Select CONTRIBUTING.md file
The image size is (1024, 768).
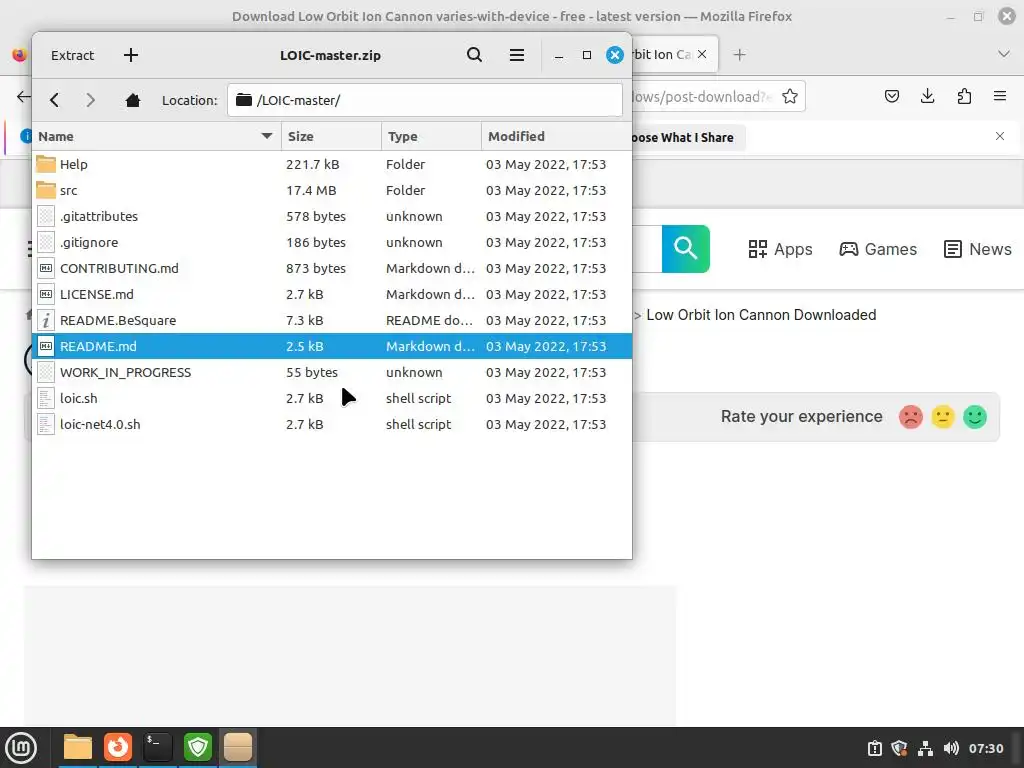point(332,268)
